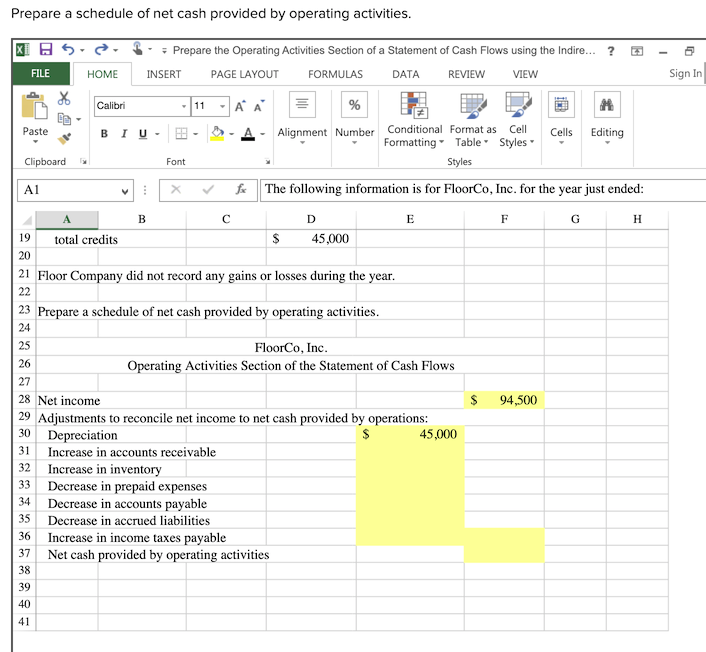Expand the Font Color dropdown arrow
Screen dimensions: 706x652
[x=262, y=134]
